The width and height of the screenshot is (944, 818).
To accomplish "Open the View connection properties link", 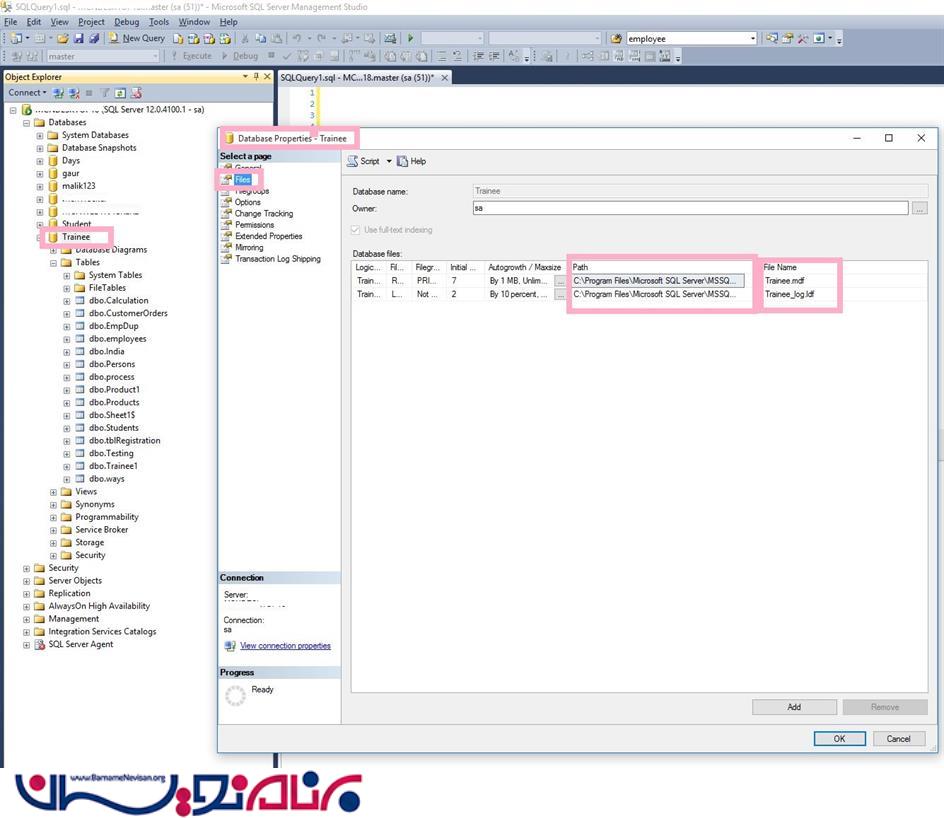I will [x=285, y=646].
